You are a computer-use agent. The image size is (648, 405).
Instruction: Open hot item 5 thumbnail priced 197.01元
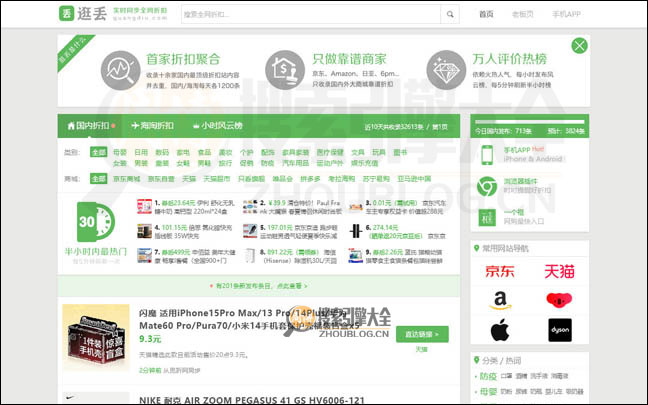[x=250, y=231]
